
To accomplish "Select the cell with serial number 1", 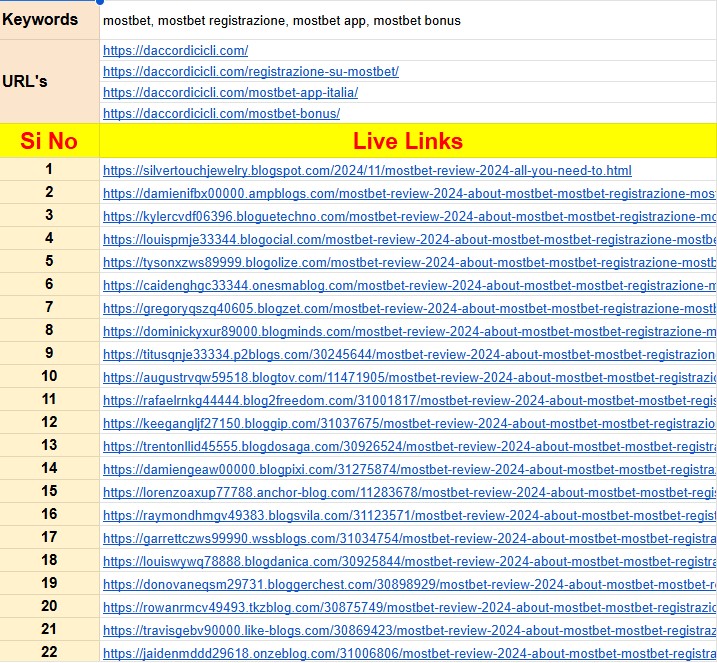I will pos(49,169).
